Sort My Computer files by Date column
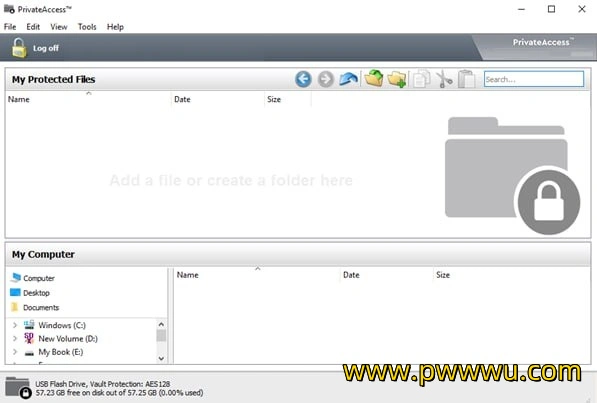Image resolution: width=597 pixels, height=403 pixels. [x=386, y=275]
